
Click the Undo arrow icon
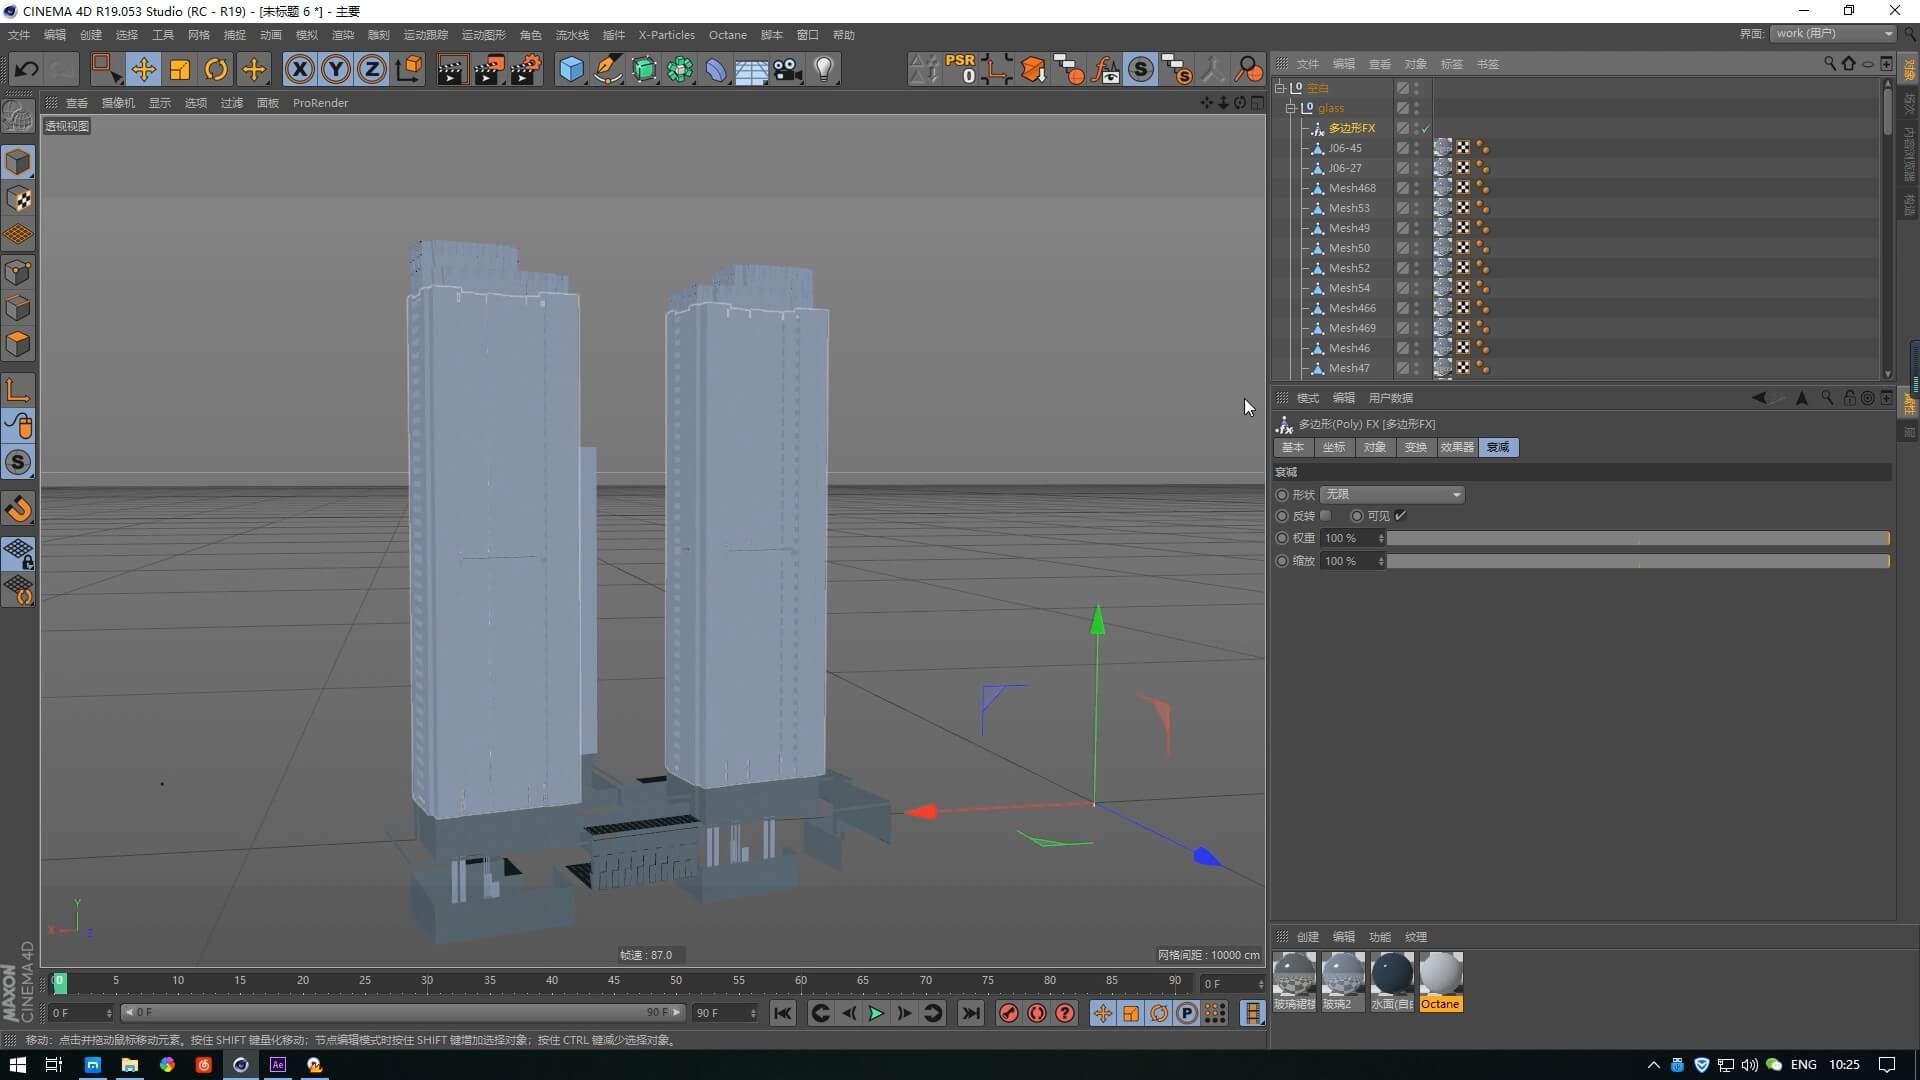27,69
